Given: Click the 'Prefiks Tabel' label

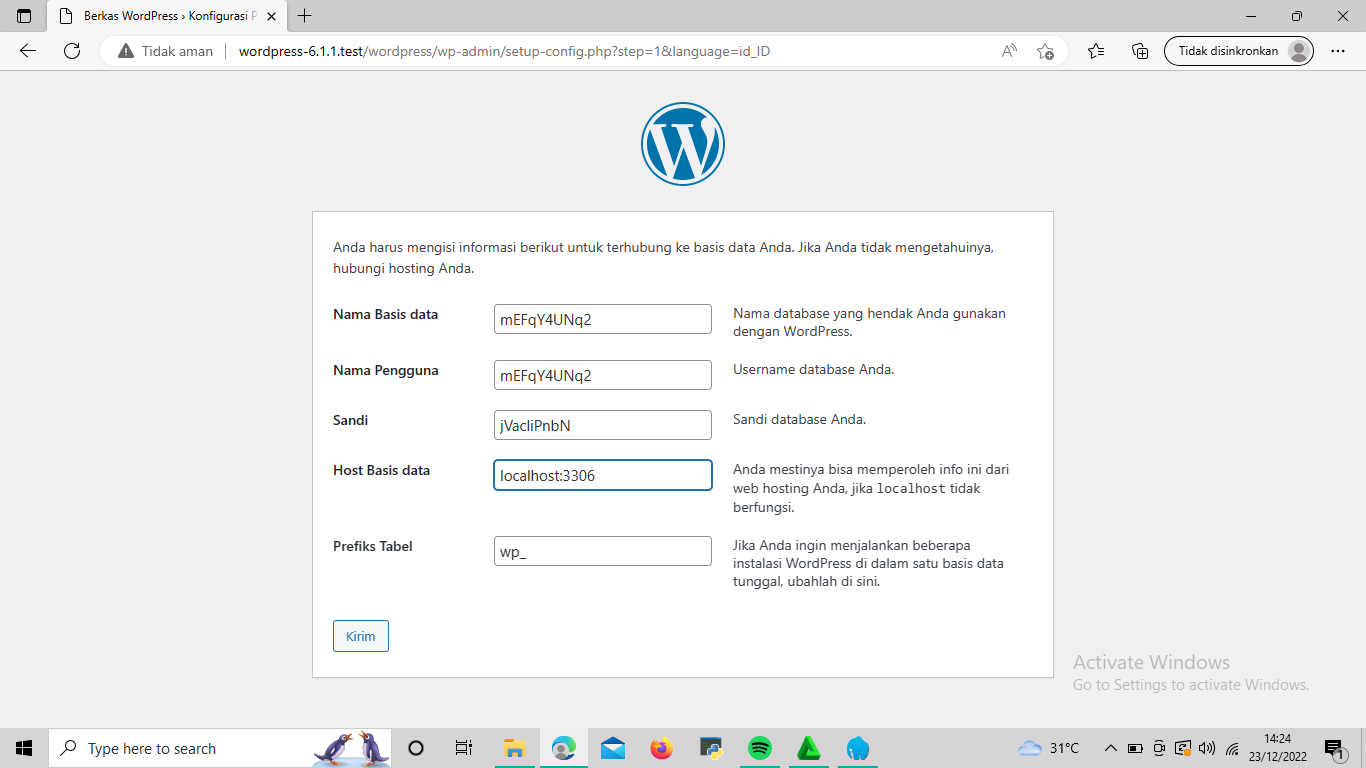Looking at the screenshot, I should 372,546.
